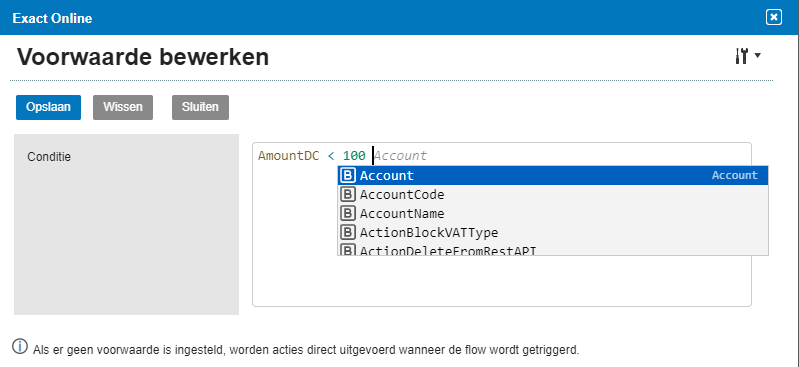
Task: Choose ActionDeleteFromRestAPI suggestion
Action: pos(553,249)
